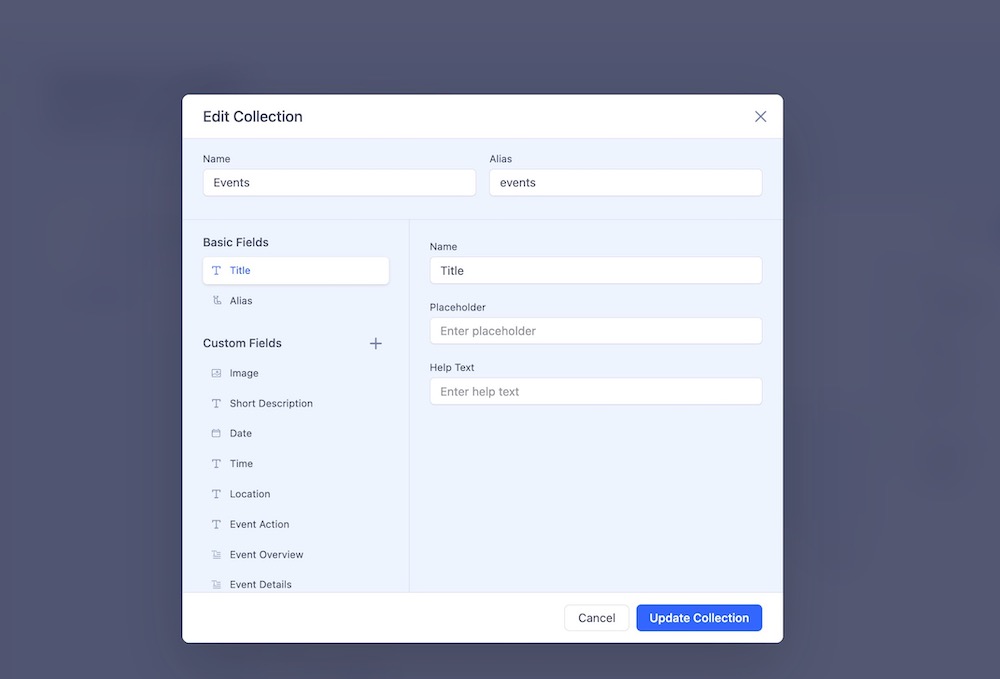This screenshot has width=1000, height=679.
Task: Click the text icon beside Location
Action: 216,494
